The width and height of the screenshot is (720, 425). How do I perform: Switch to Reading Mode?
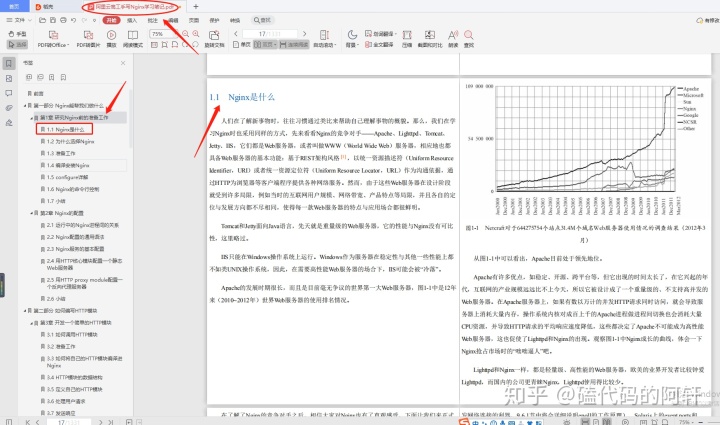tap(133, 39)
